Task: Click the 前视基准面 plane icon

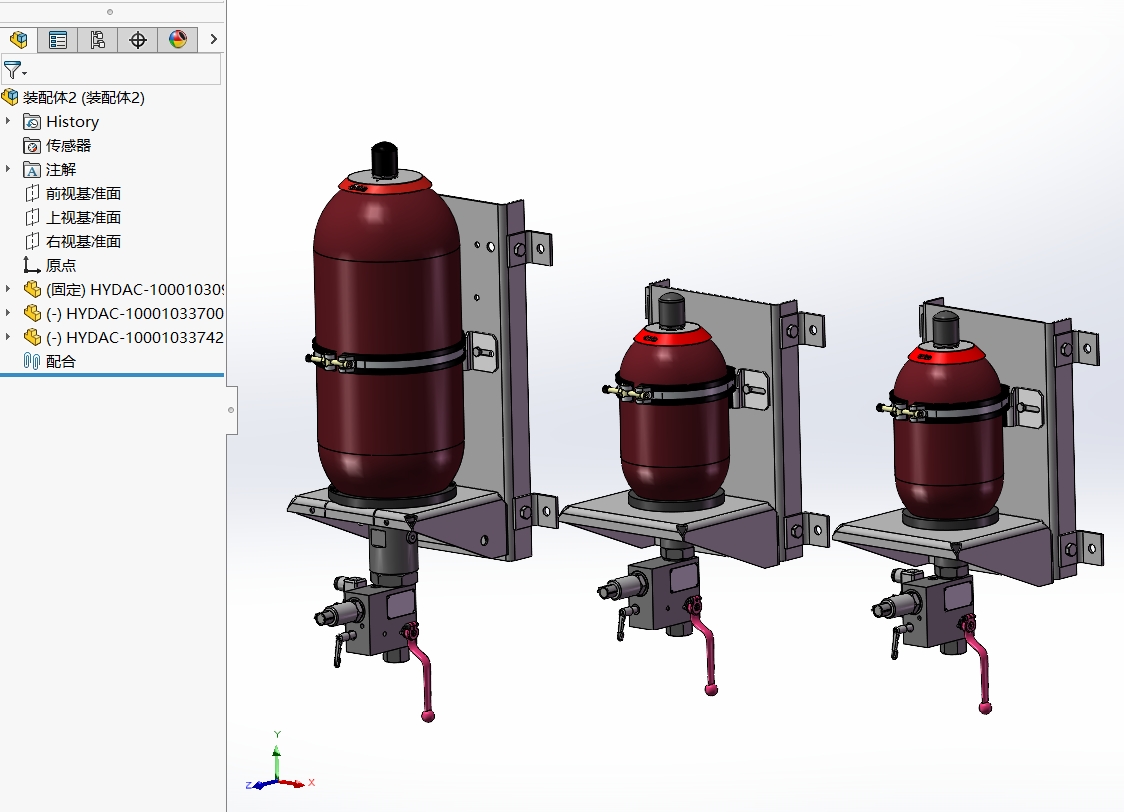Action: click(x=32, y=194)
